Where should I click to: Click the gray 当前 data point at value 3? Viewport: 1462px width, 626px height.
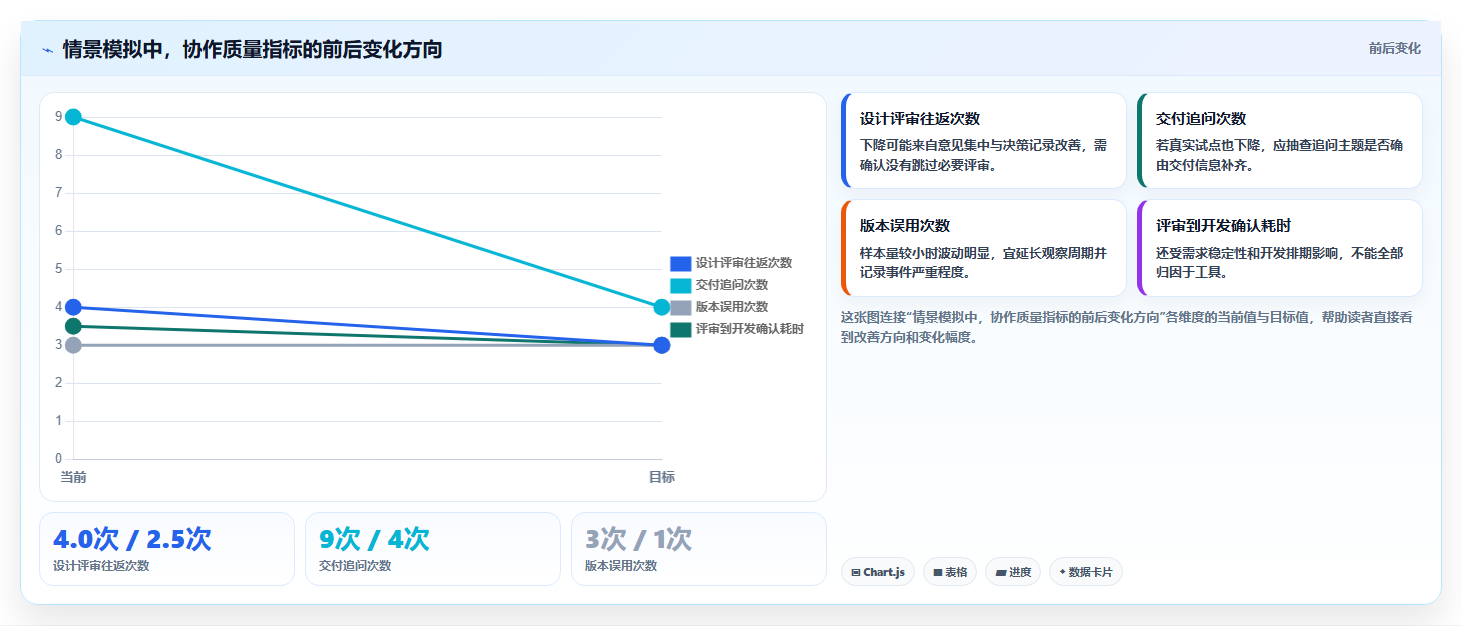pos(73,345)
